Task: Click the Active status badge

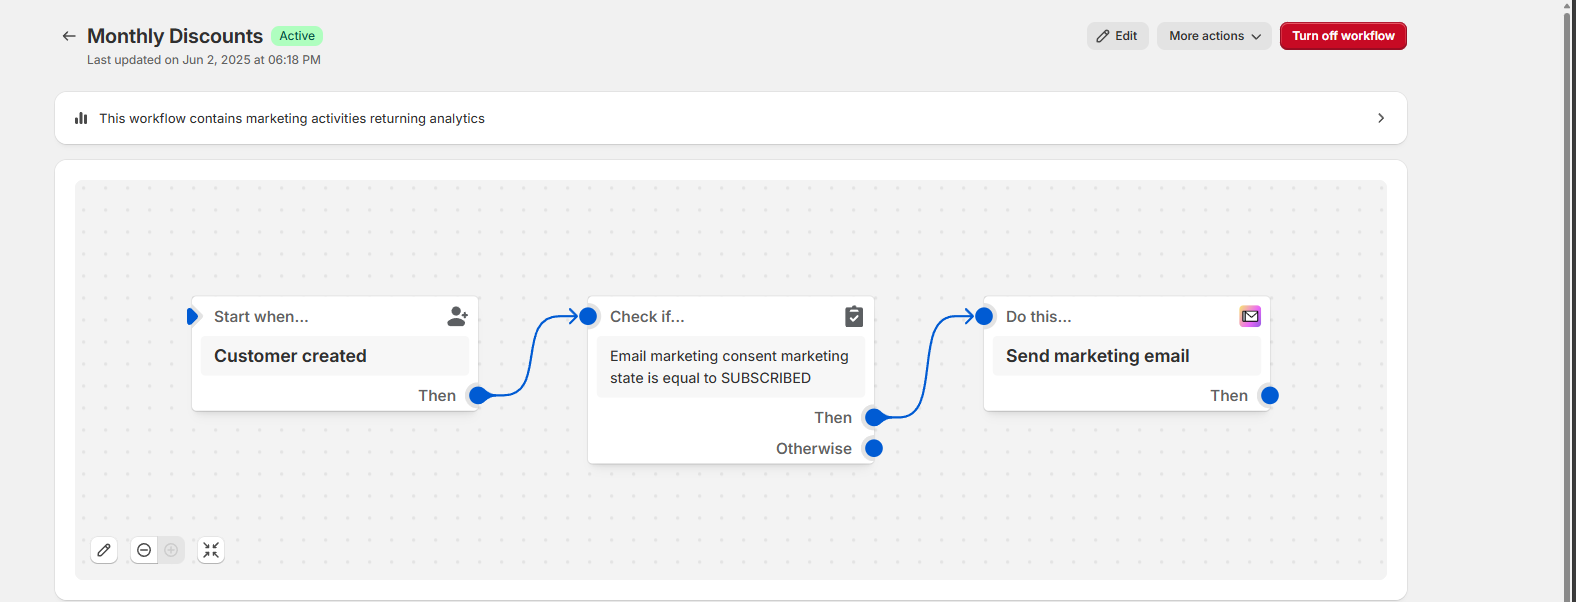Action: (297, 36)
